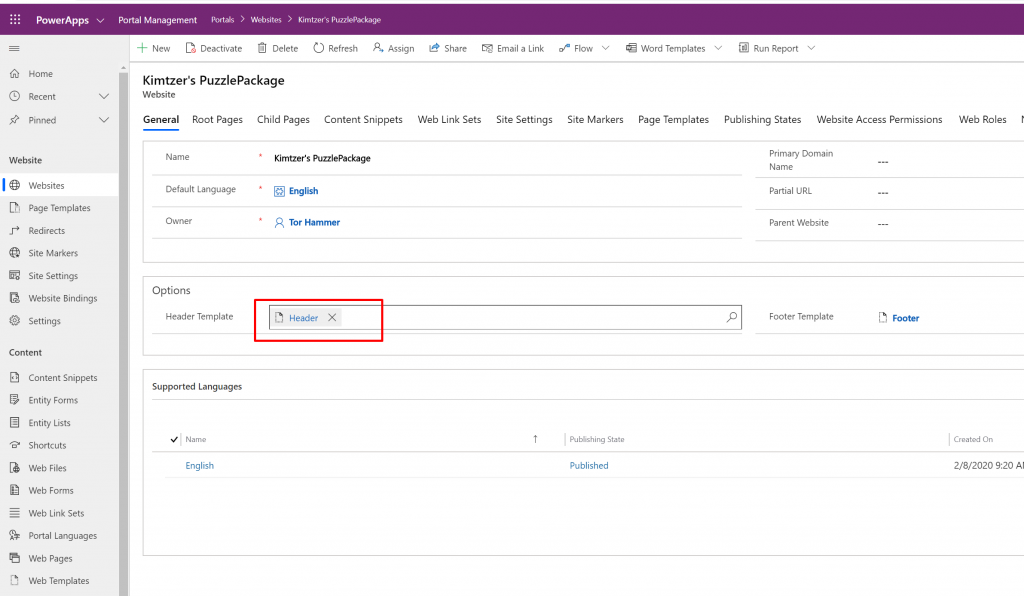Open Entity Forms in sidebar
This screenshot has width=1024, height=596.
pyautogui.click(x=53, y=400)
